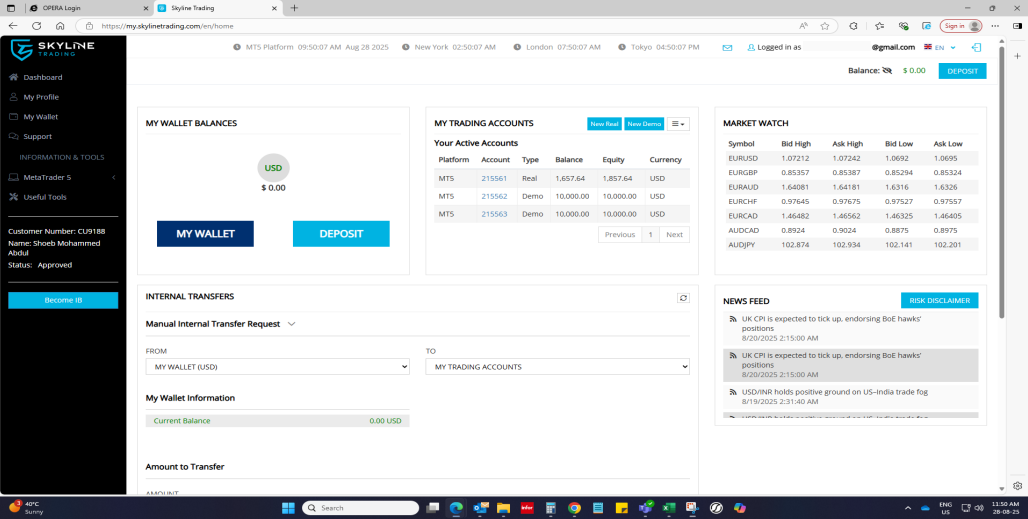This screenshot has height=519, width=1028.
Task: Open account 215561 link
Action: coord(494,178)
